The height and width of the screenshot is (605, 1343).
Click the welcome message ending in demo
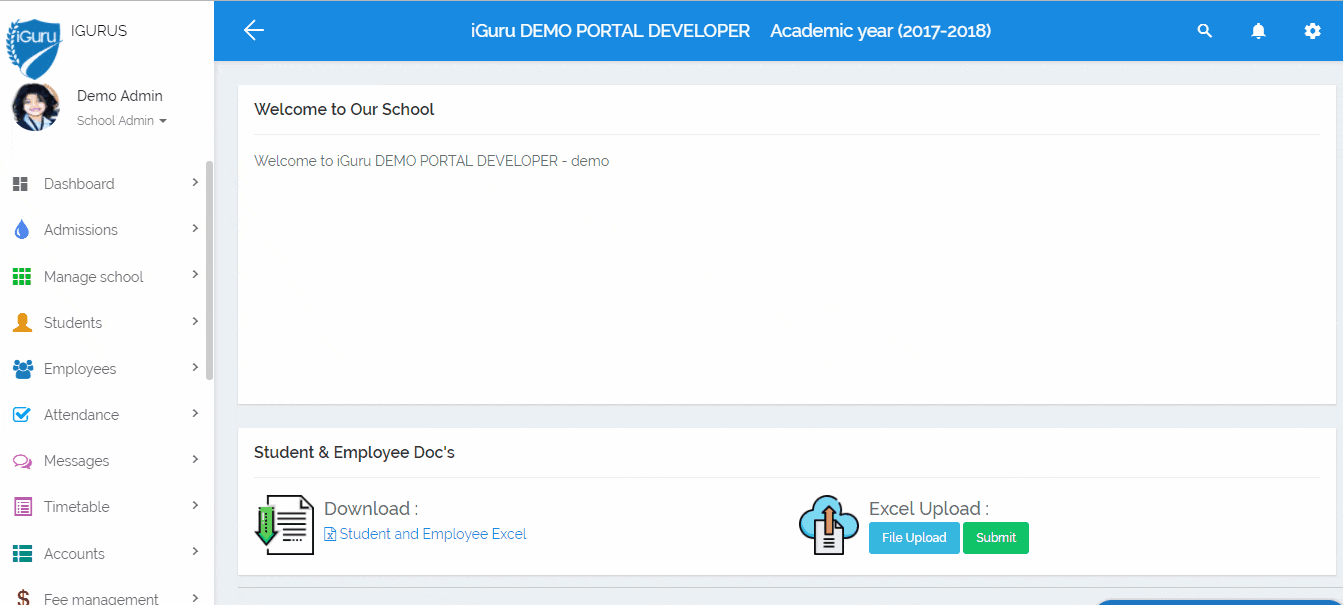coord(431,161)
